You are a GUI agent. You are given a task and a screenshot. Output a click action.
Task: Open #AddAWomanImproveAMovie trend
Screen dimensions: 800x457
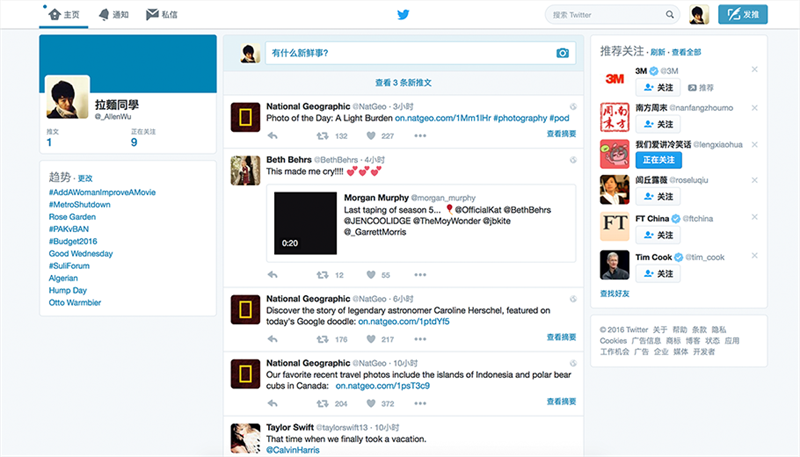pyautogui.click(x=102, y=192)
